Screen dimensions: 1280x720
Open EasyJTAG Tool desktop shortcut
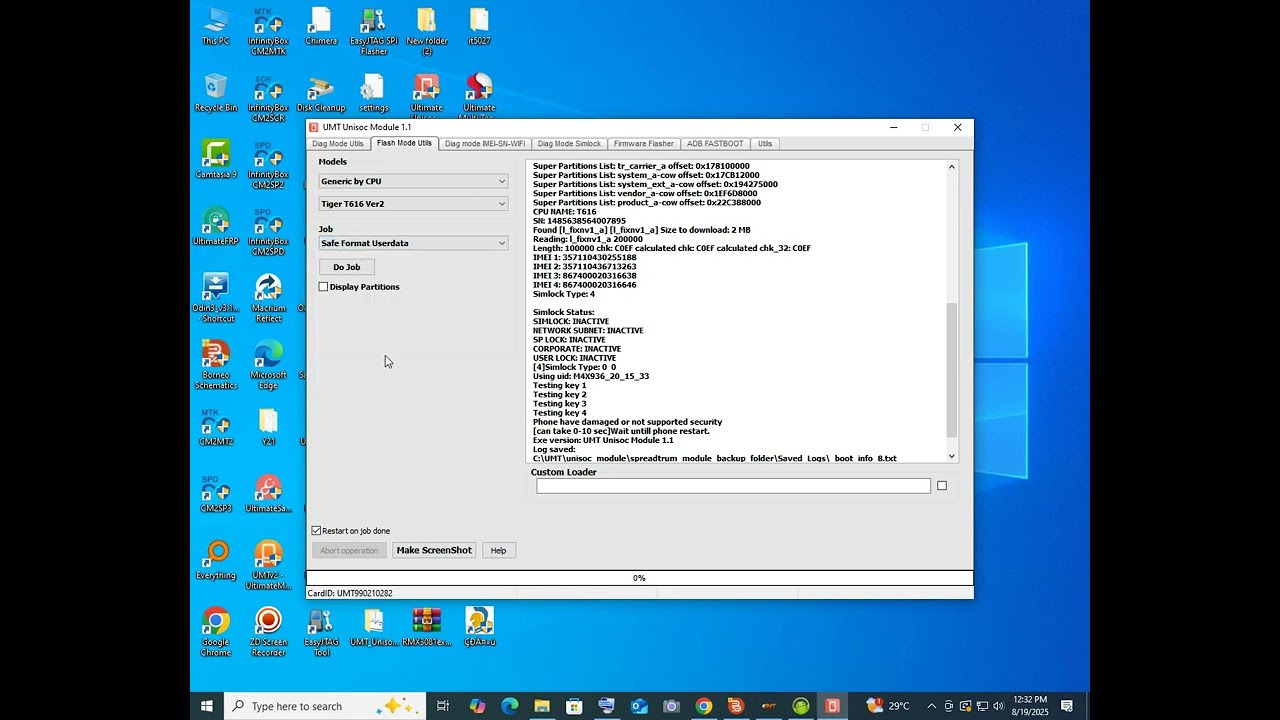tap(321, 633)
